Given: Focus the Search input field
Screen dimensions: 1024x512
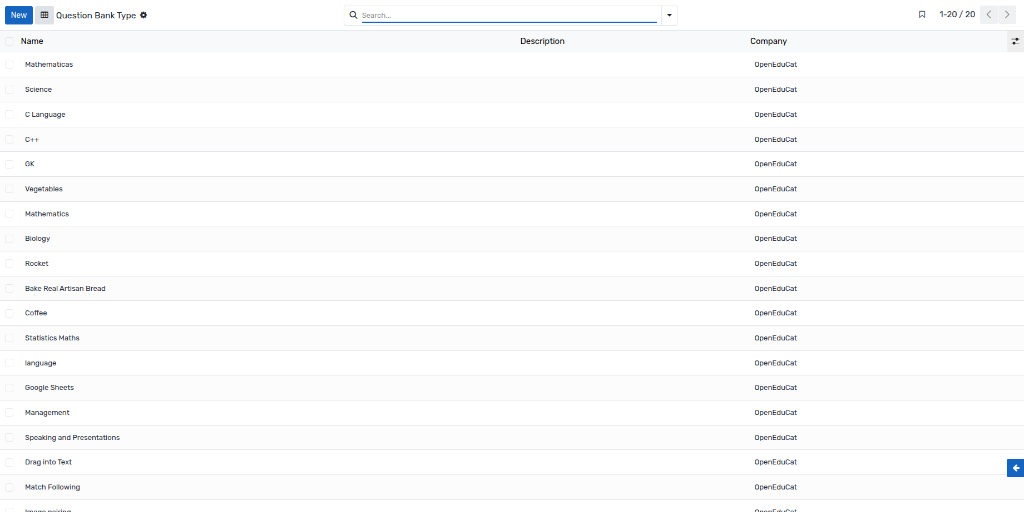Looking at the screenshot, I should click(x=509, y=15).
